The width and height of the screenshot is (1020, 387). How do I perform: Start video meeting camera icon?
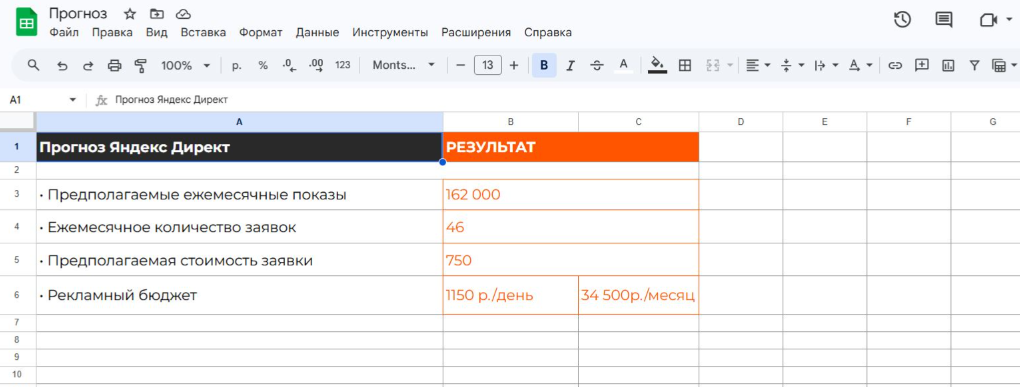pos(988,20)
